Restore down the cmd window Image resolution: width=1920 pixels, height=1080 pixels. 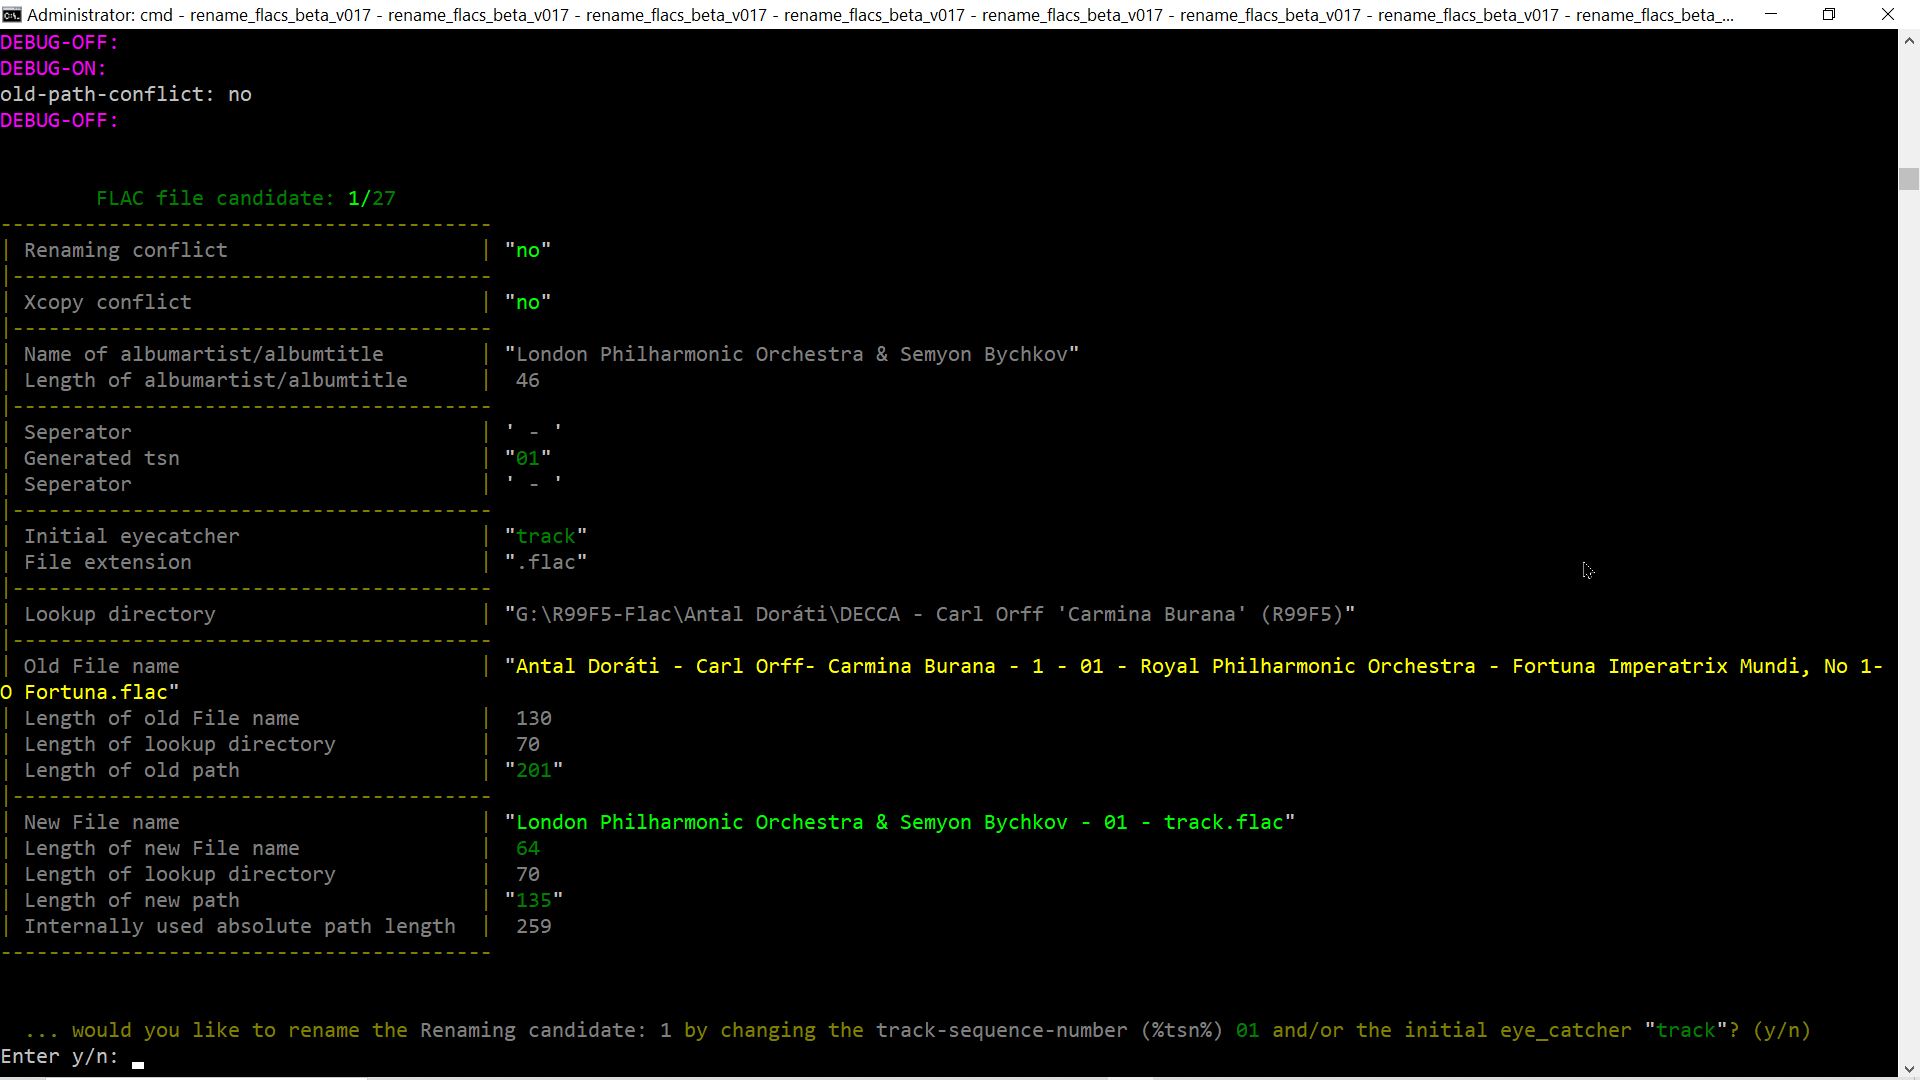[1829, 15]
